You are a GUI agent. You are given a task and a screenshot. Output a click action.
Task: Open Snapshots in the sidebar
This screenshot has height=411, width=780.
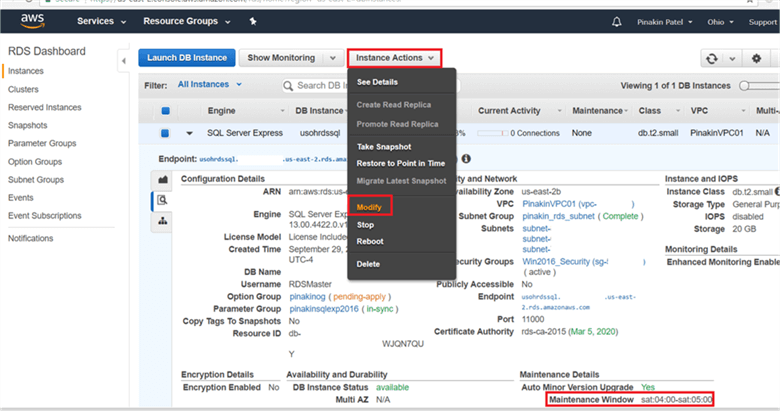pyautogui.click(x=27, y=125)
